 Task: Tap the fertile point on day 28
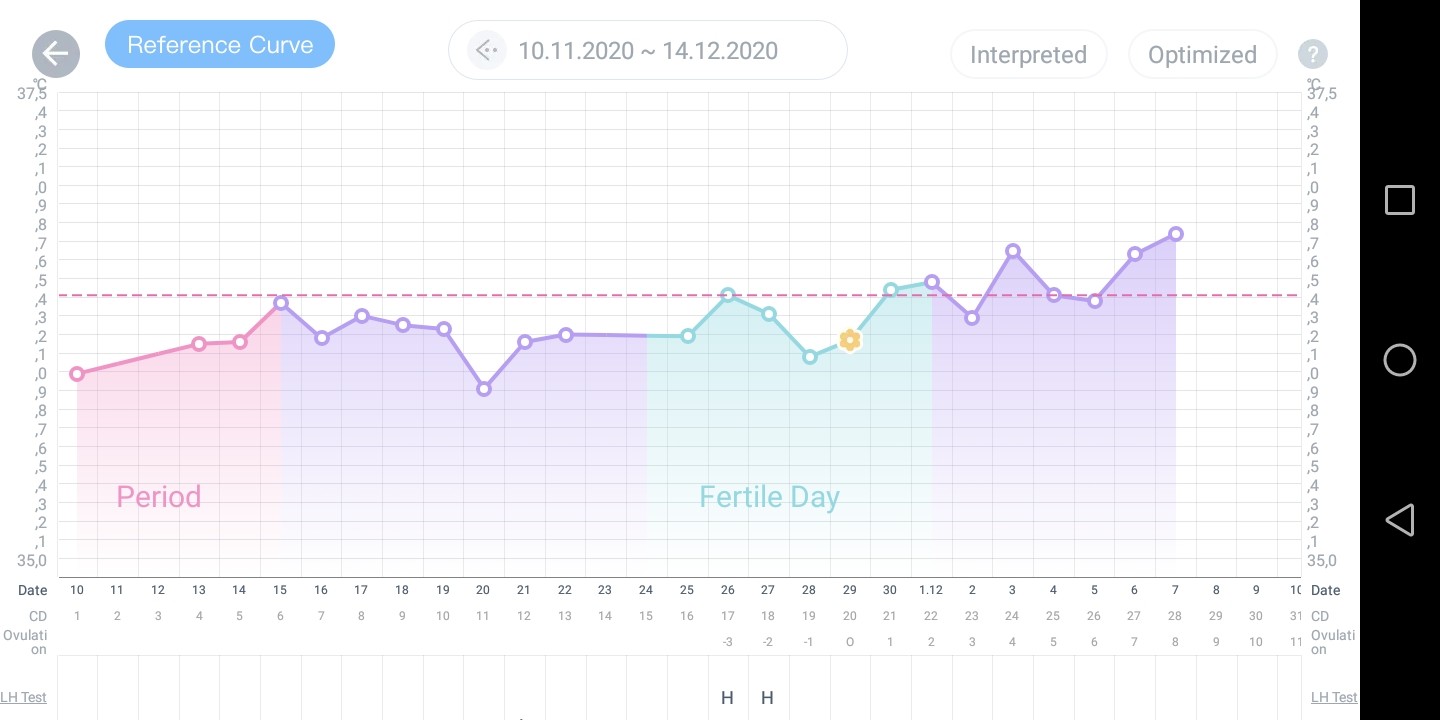point(810,356)
